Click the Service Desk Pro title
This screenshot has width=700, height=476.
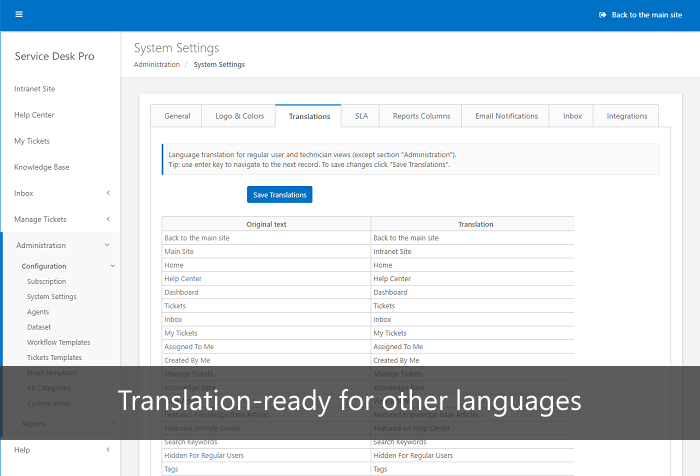[54, 56]
